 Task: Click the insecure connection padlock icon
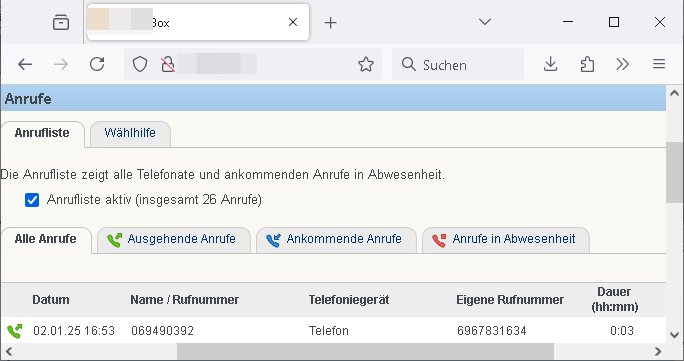(x=168, y=65)
